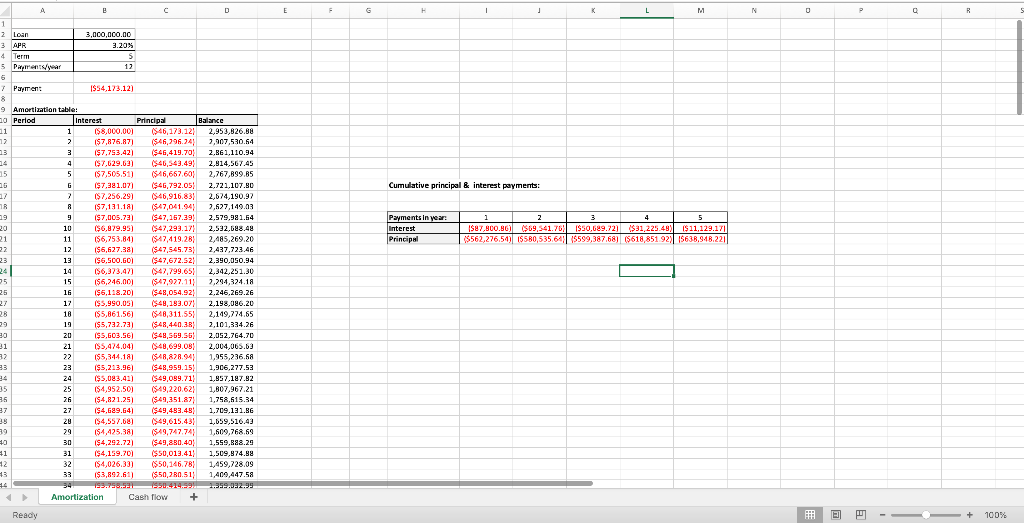Select interest cell ($6,373.47)
This screenshot has width=1024, height=523.
coord(104,271)
